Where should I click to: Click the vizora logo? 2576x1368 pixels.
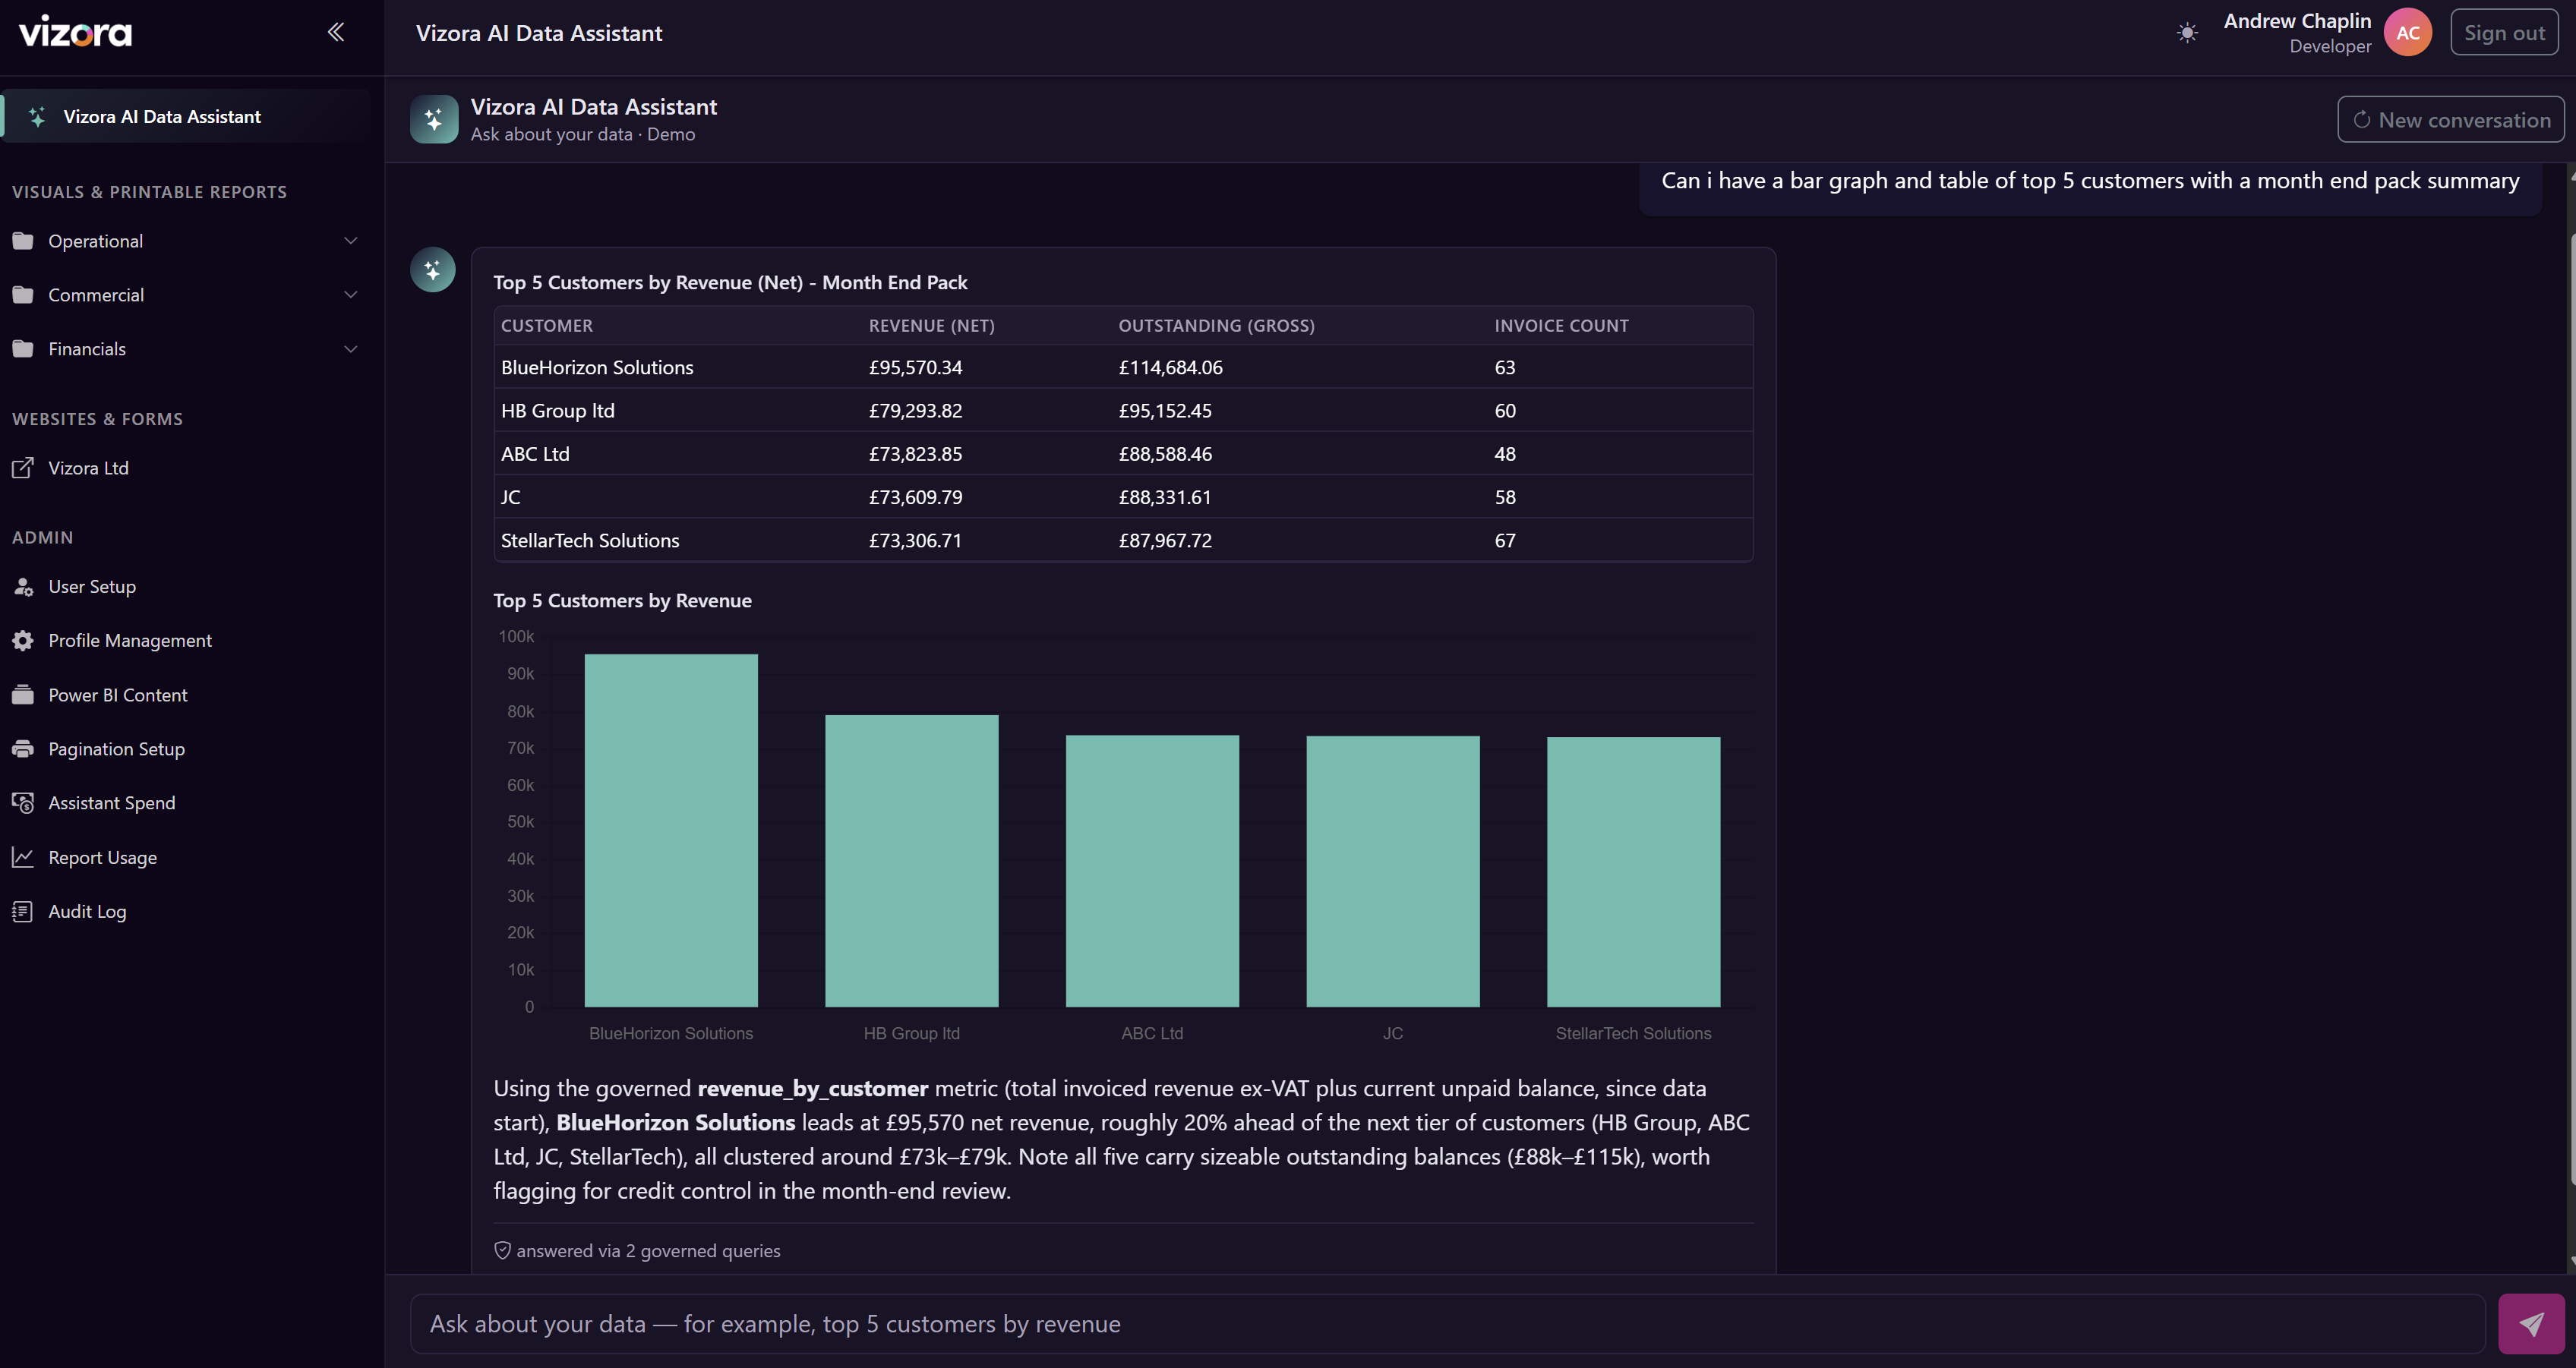(x=75, y=33)
